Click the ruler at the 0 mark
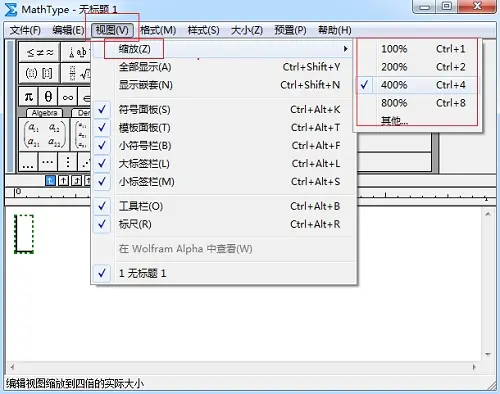 pyautogui.click(x=18, y=192)
